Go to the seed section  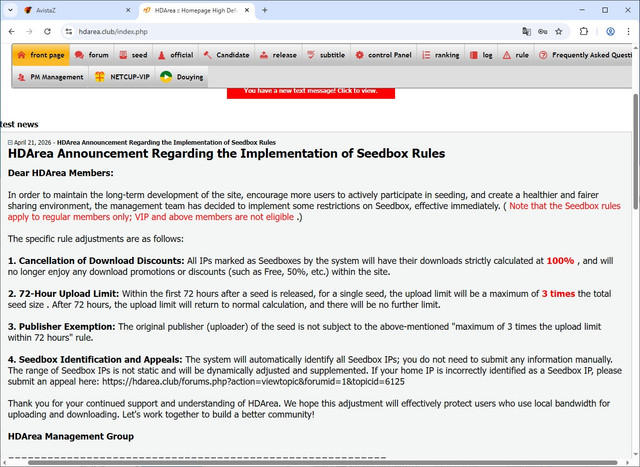[133, 55]
